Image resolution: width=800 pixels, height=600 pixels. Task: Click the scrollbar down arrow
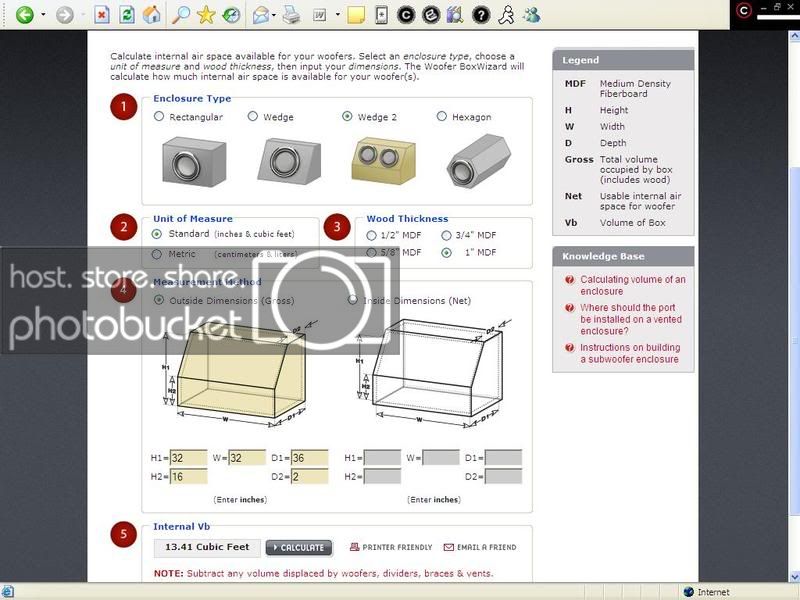click(794, 576)
